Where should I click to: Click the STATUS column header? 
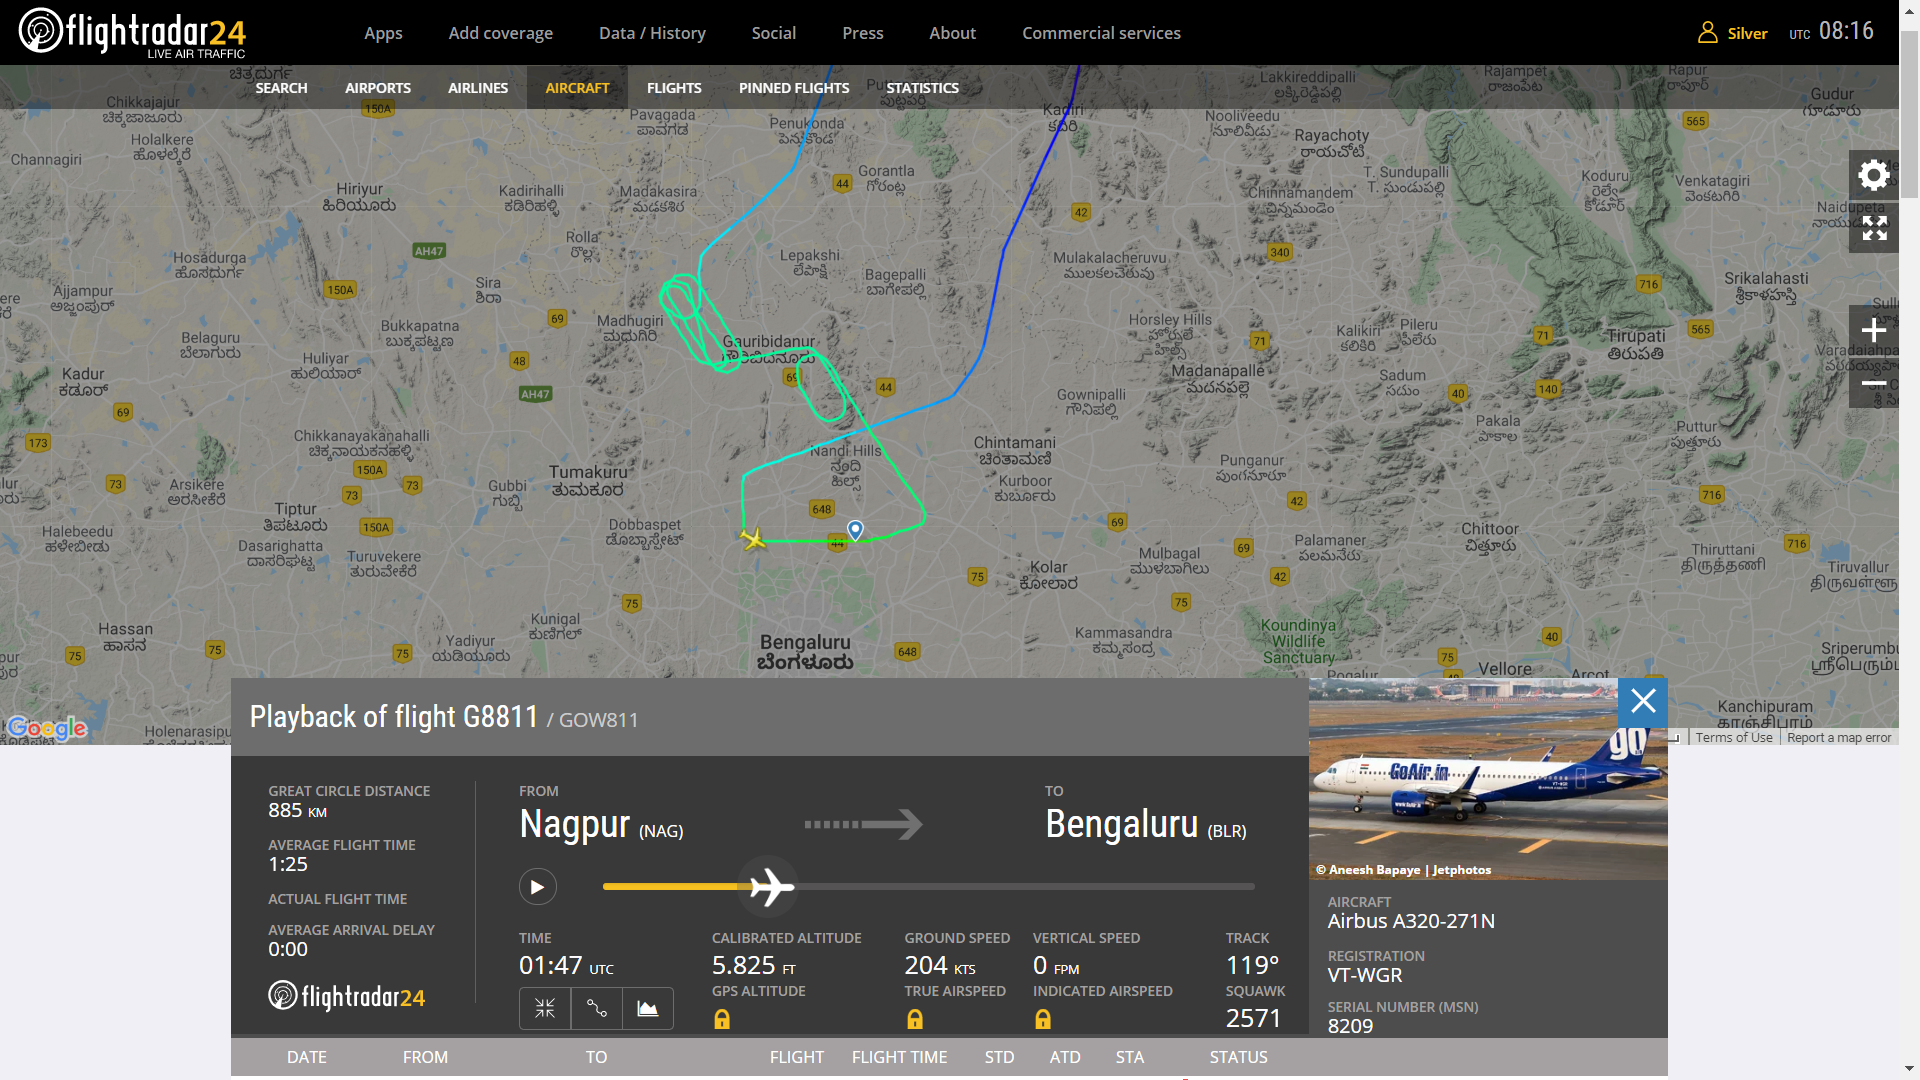(x=1238, y=1057)
